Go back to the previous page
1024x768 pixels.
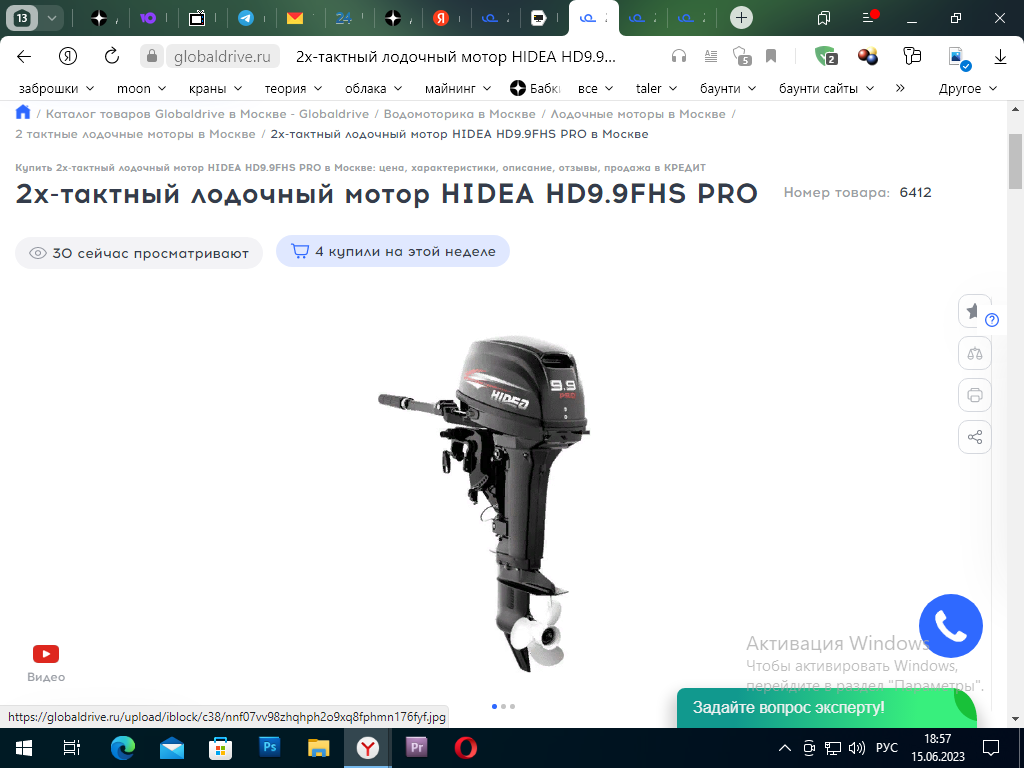tap(24, 56)
